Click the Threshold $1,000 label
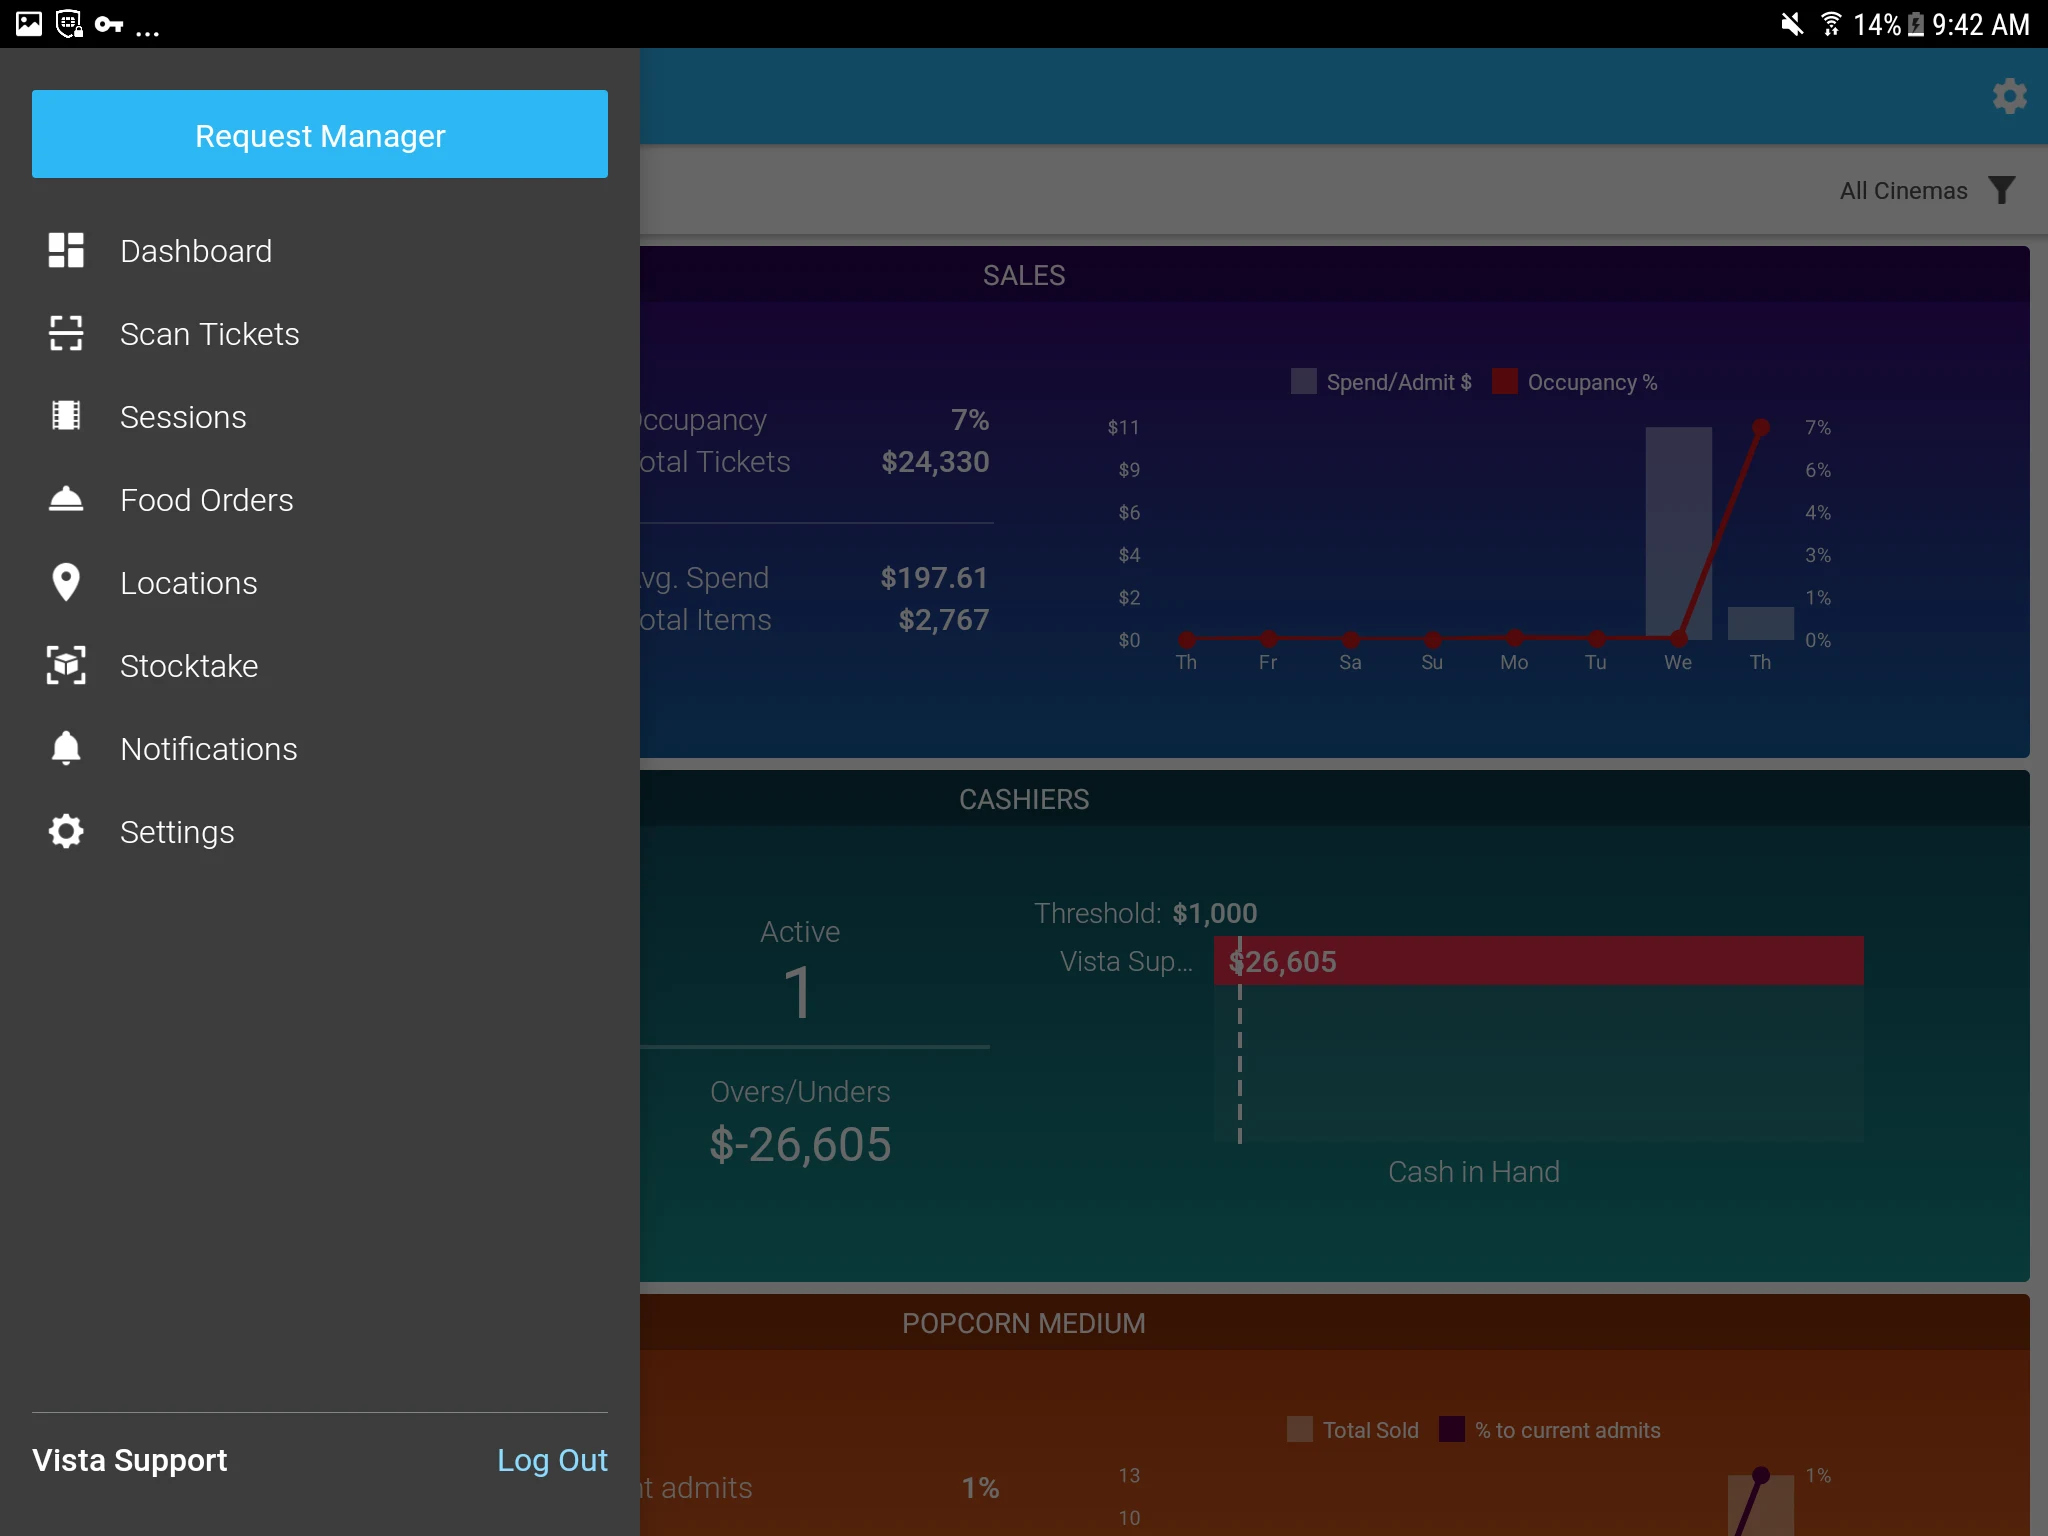The width and height of the screenshot is (2048, 1536). tap(1145, 913)
